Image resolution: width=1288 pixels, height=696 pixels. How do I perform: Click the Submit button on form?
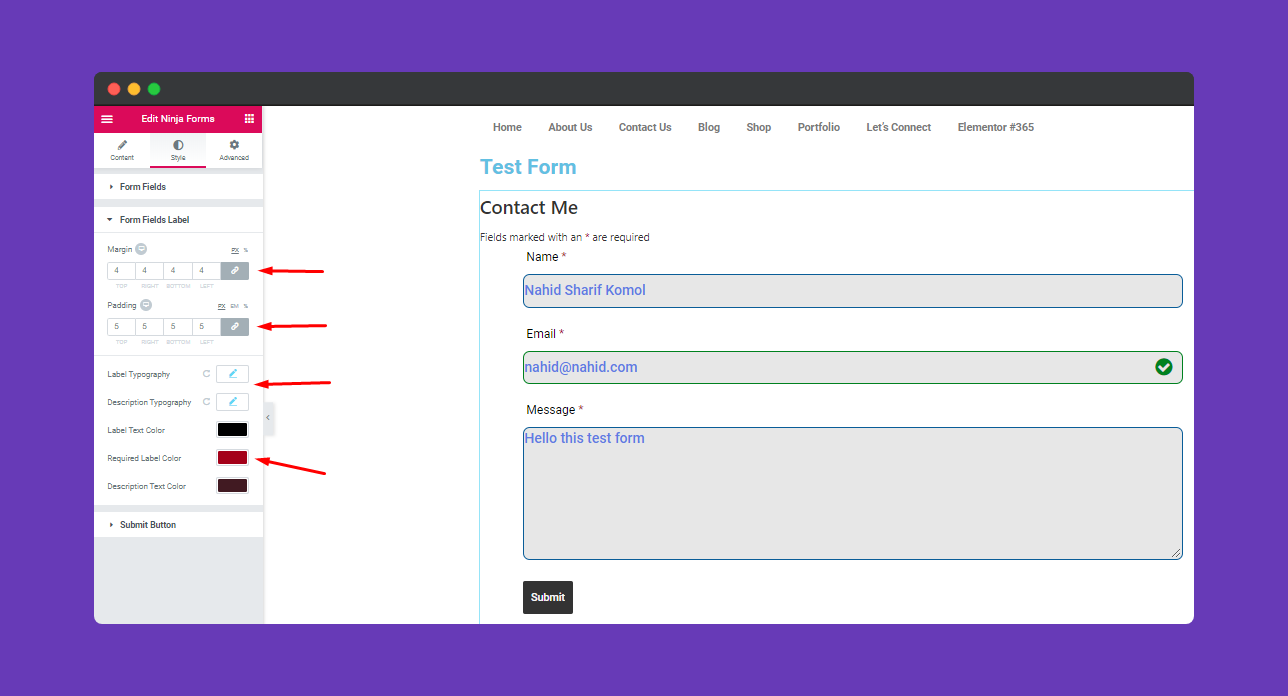click(548, 597)
